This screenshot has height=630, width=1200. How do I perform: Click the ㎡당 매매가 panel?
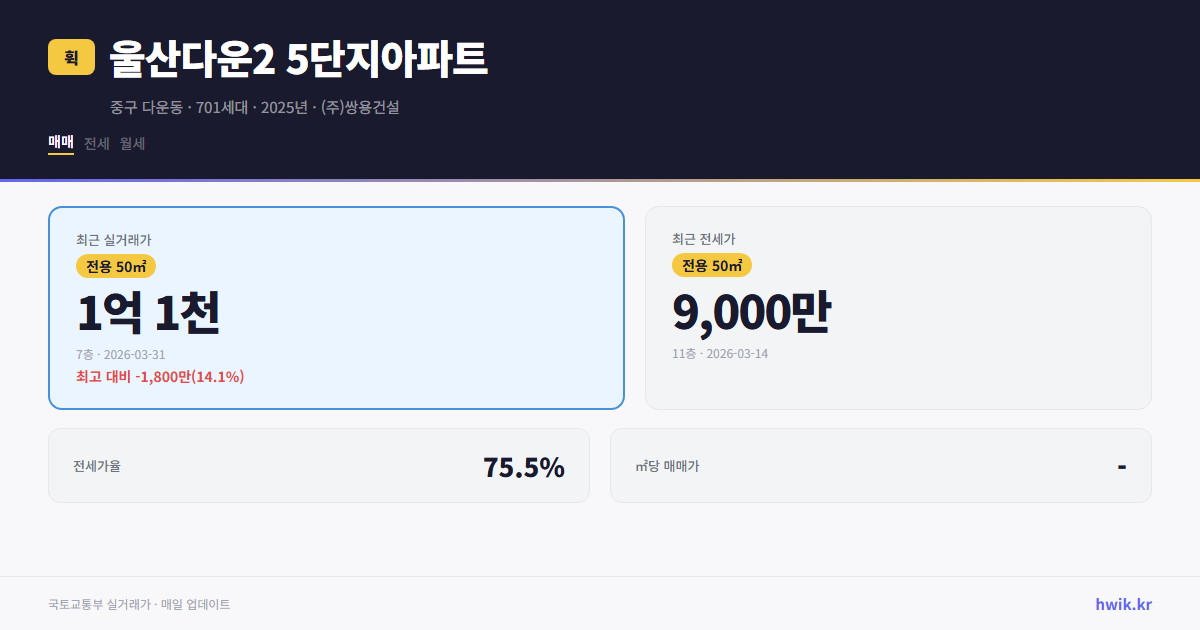(880, 465)
